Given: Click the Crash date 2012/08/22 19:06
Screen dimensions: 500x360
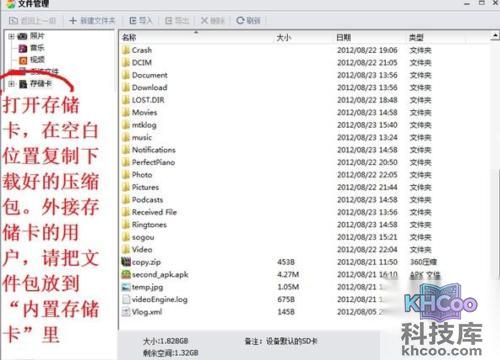Looking at the screenshot, I should click(367, 50).
